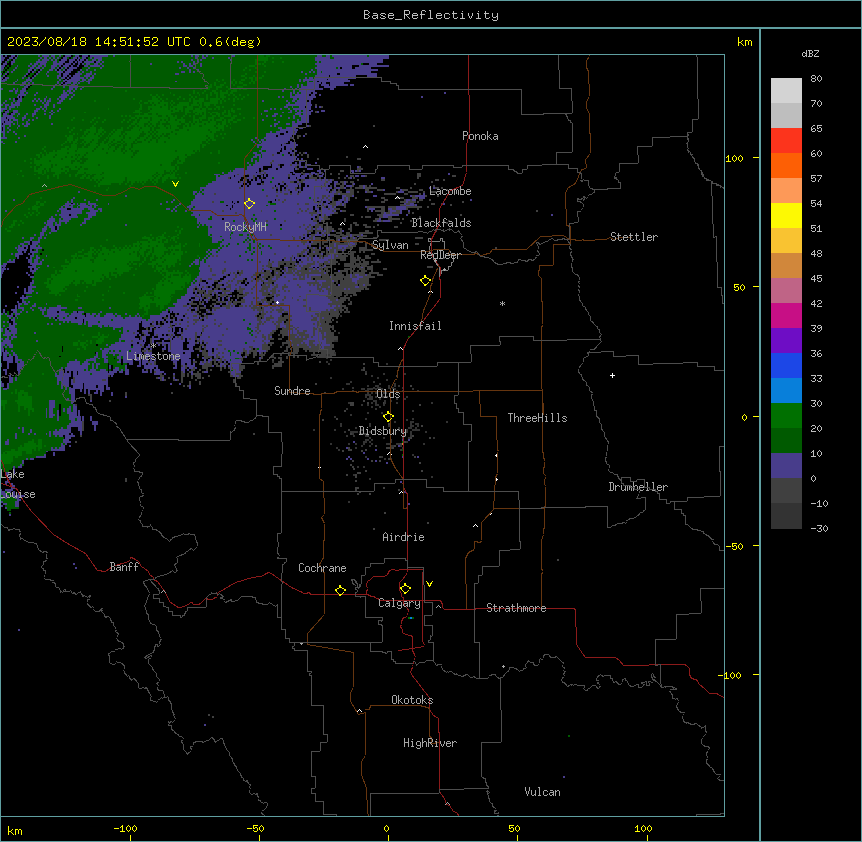This screenshot has width=862, height=842.
Task: Click the Calgary city label
Action: point(399,603)
